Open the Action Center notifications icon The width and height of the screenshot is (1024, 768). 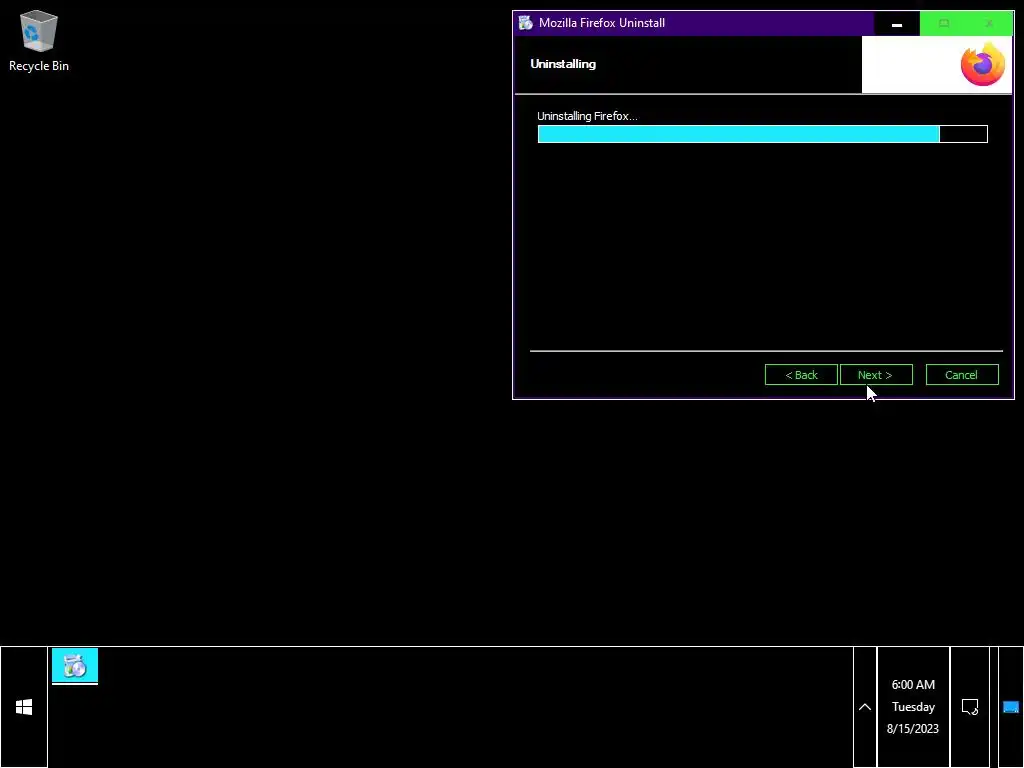970,707
